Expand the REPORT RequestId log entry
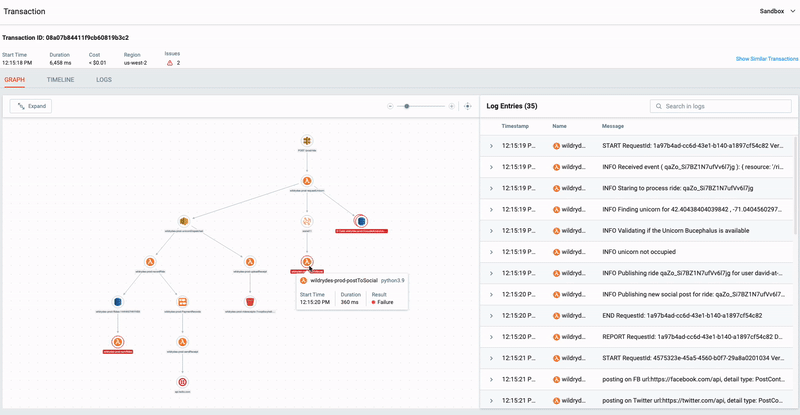 [491, 337]
